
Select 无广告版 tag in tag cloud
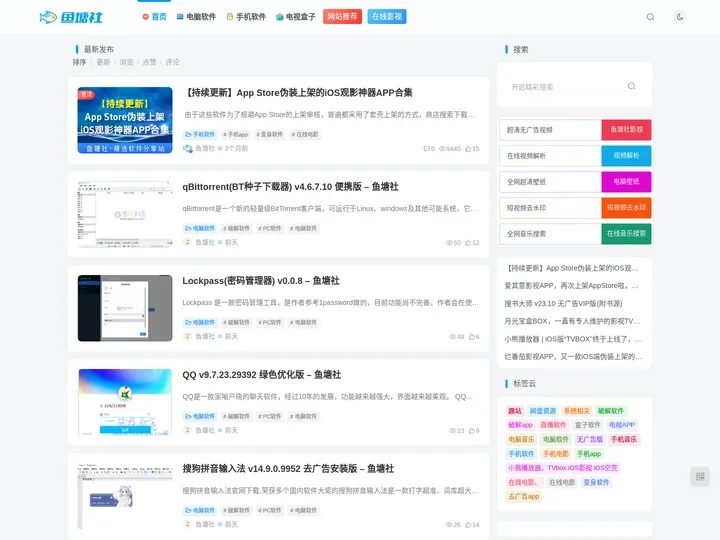(x=590, y=439)
